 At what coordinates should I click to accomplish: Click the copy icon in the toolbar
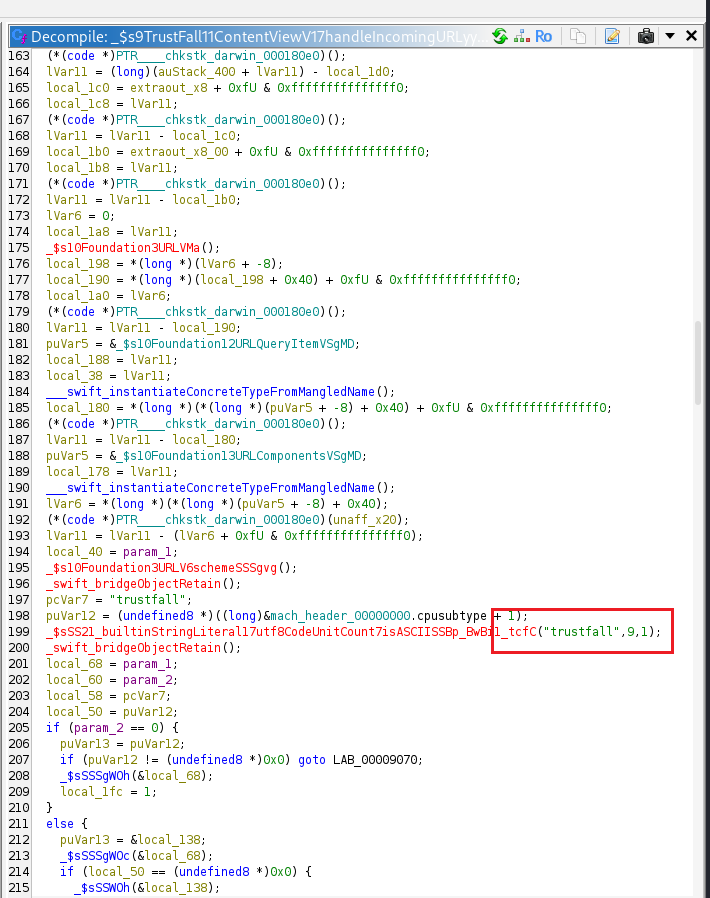click(x=578, y=36)
